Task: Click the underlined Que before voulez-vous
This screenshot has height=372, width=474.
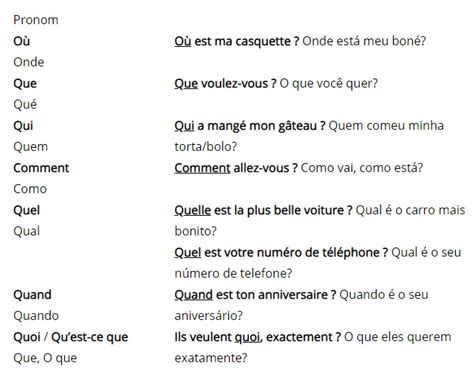Action: point(186,84)
